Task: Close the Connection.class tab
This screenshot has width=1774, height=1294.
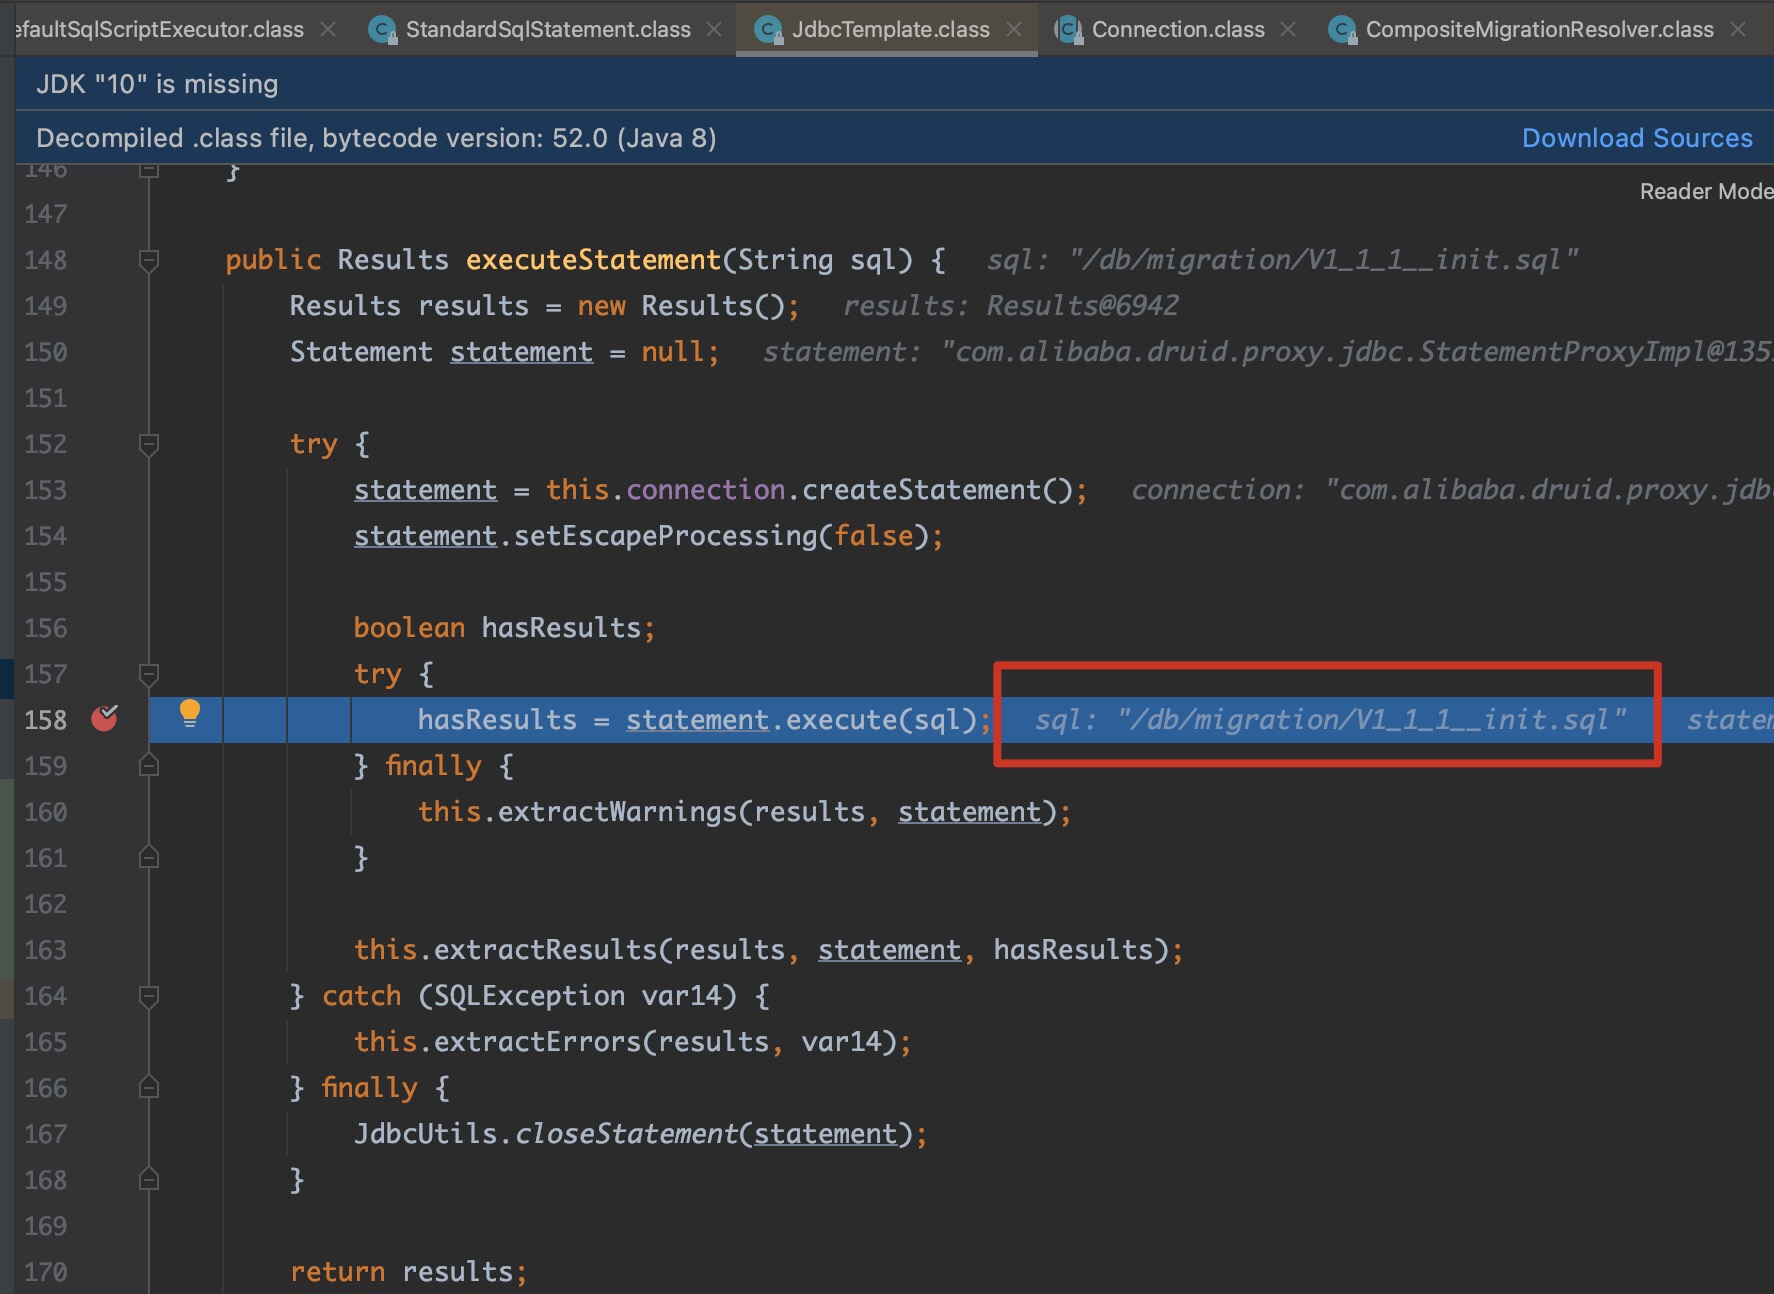Action: [1288, 30]
